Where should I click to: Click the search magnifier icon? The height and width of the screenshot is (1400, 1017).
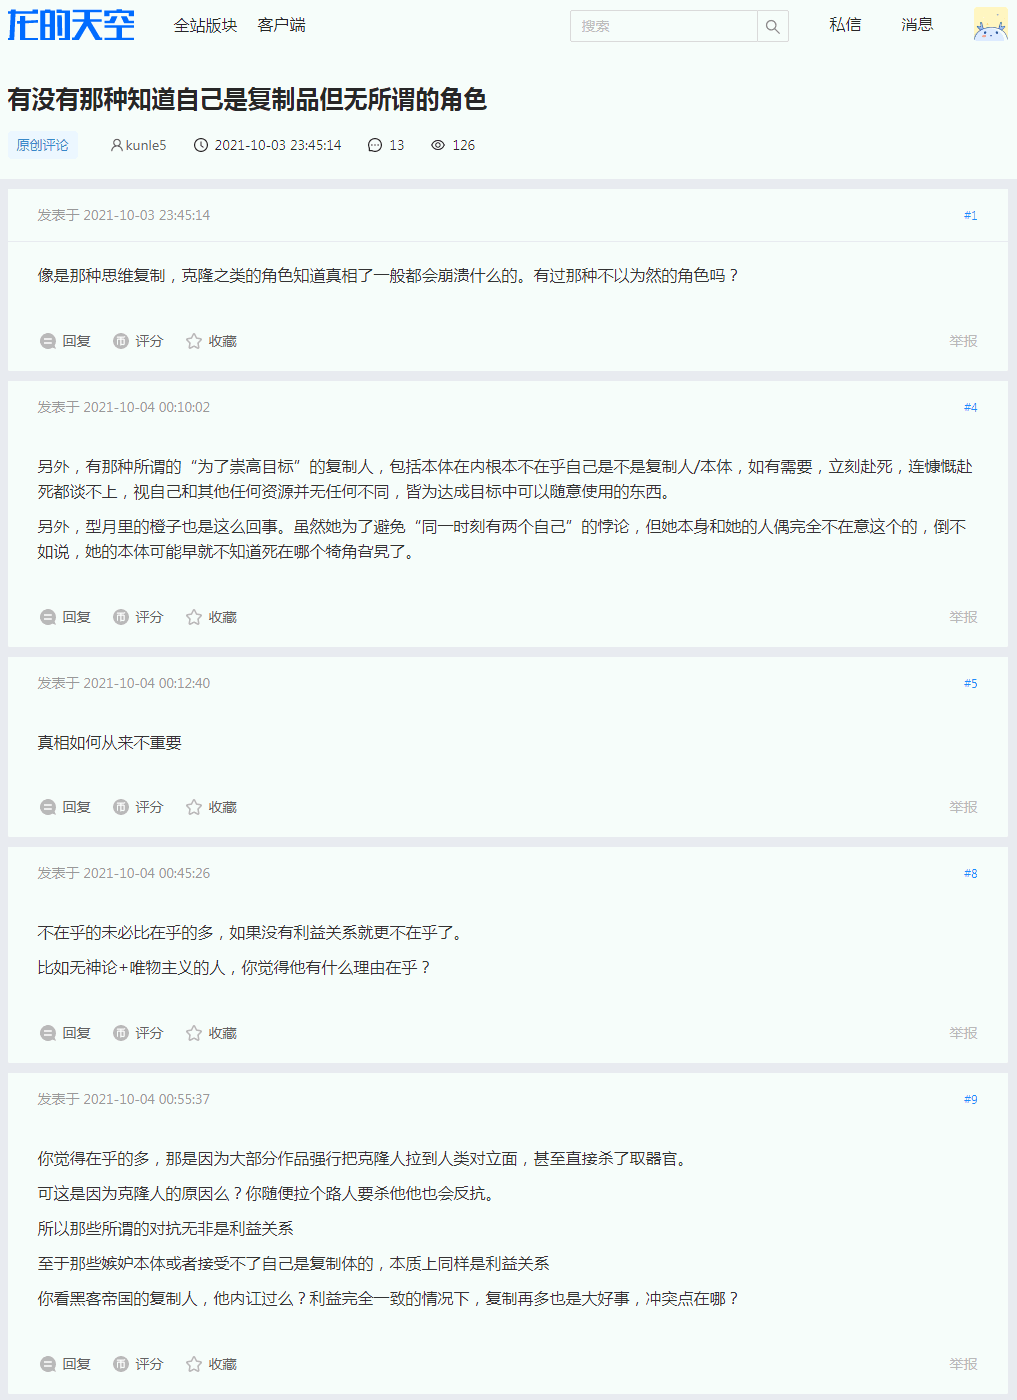point(773,26)
